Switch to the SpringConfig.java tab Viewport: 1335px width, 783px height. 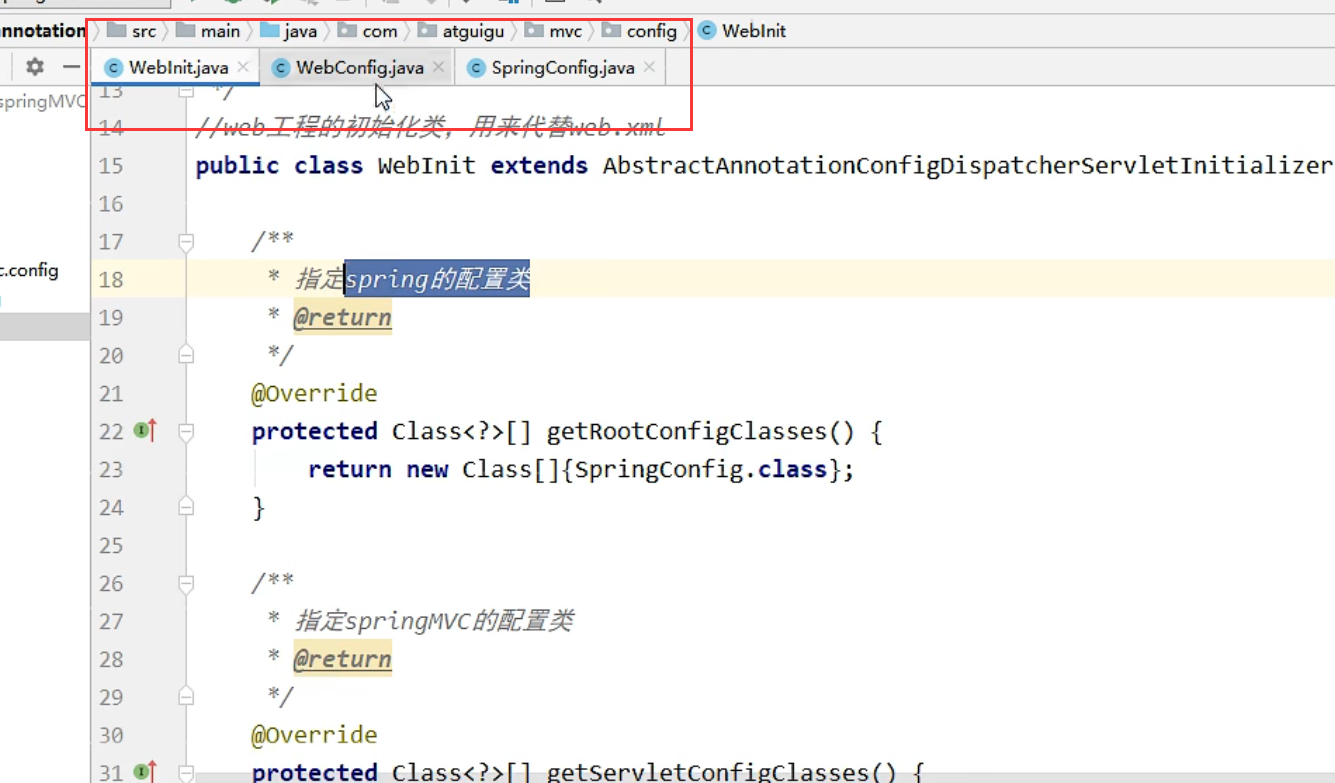562,68
